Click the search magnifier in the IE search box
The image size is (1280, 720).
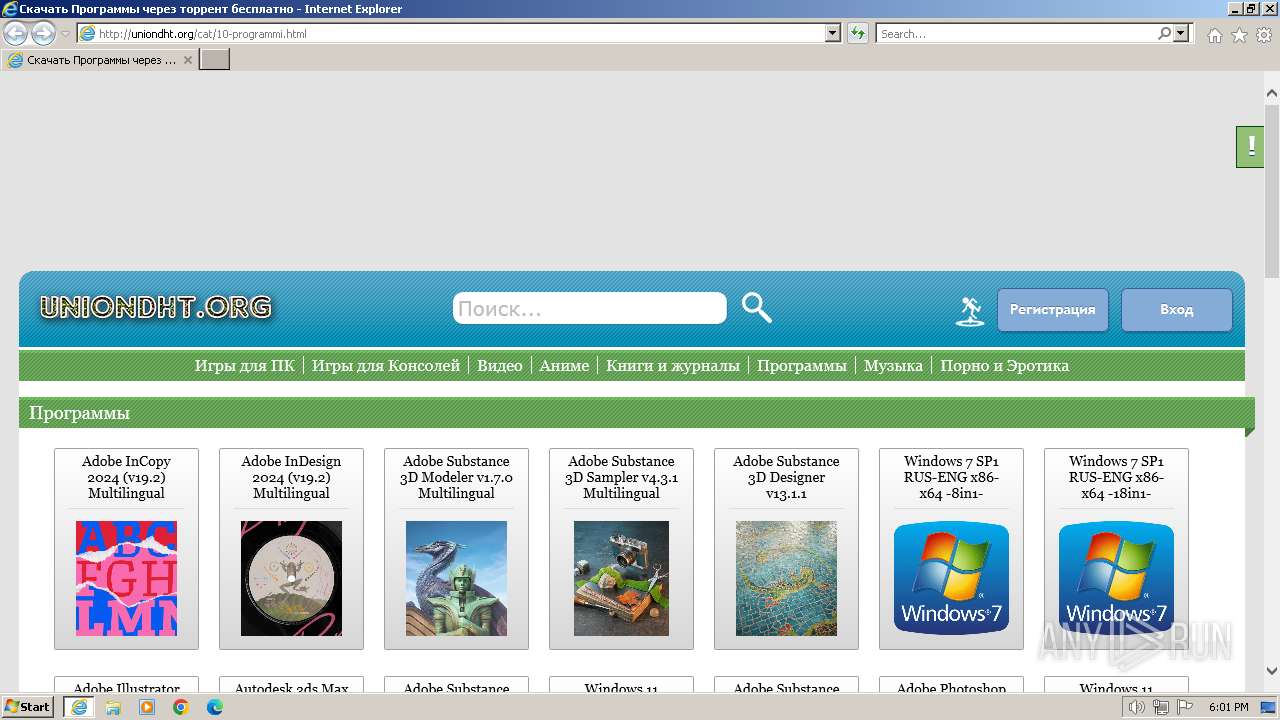(1164, 33)
